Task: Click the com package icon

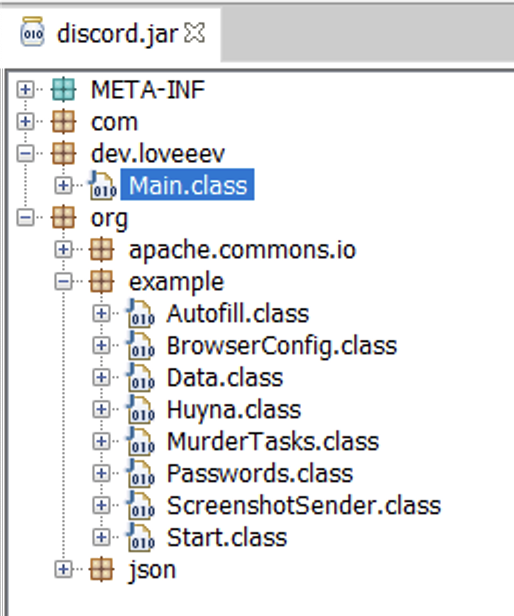Action: coord(63,121)
